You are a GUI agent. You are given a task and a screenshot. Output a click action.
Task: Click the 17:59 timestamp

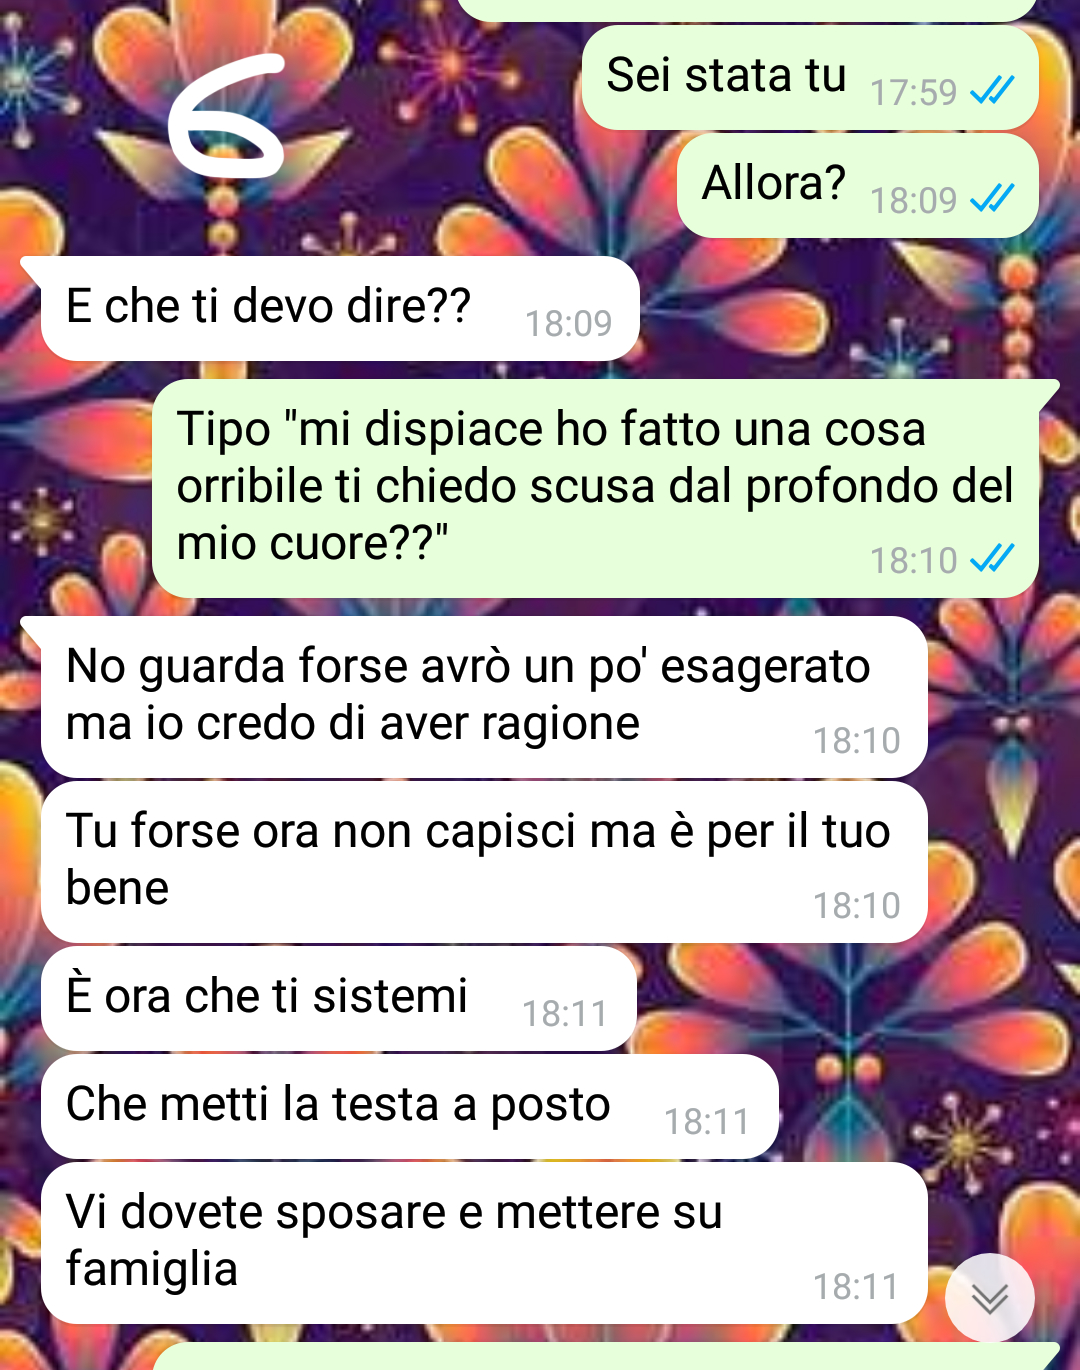(x=913, y=93)
